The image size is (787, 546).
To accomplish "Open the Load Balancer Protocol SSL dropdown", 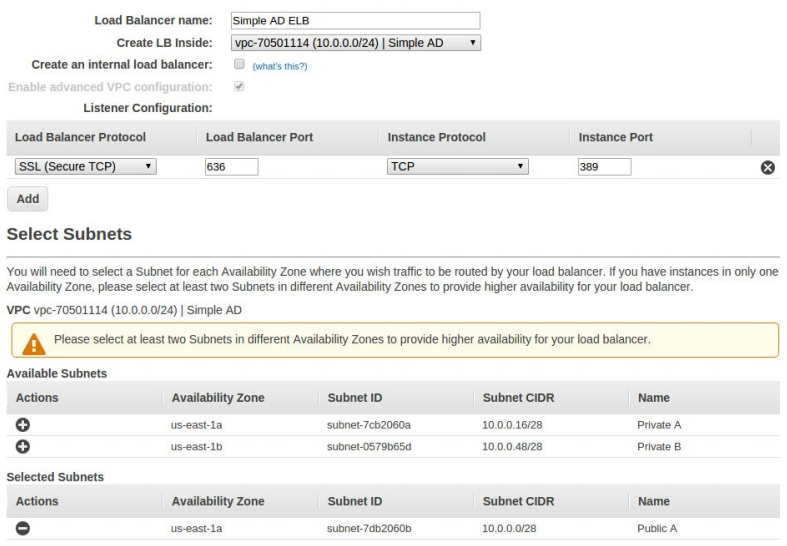I will click(x=85, y=167).
